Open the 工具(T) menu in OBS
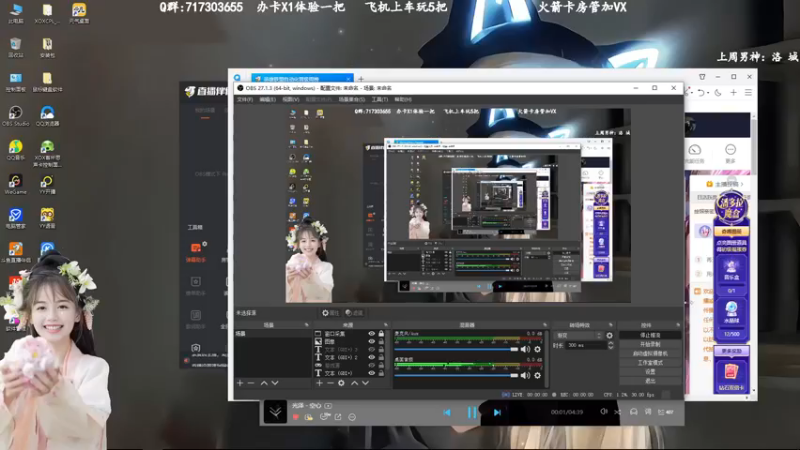 coord(380,99)
